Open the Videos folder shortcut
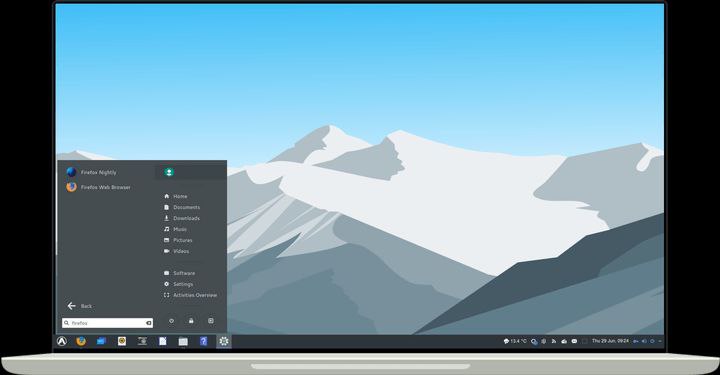Viewport: 720px width, 375px height. coord(176,251)
